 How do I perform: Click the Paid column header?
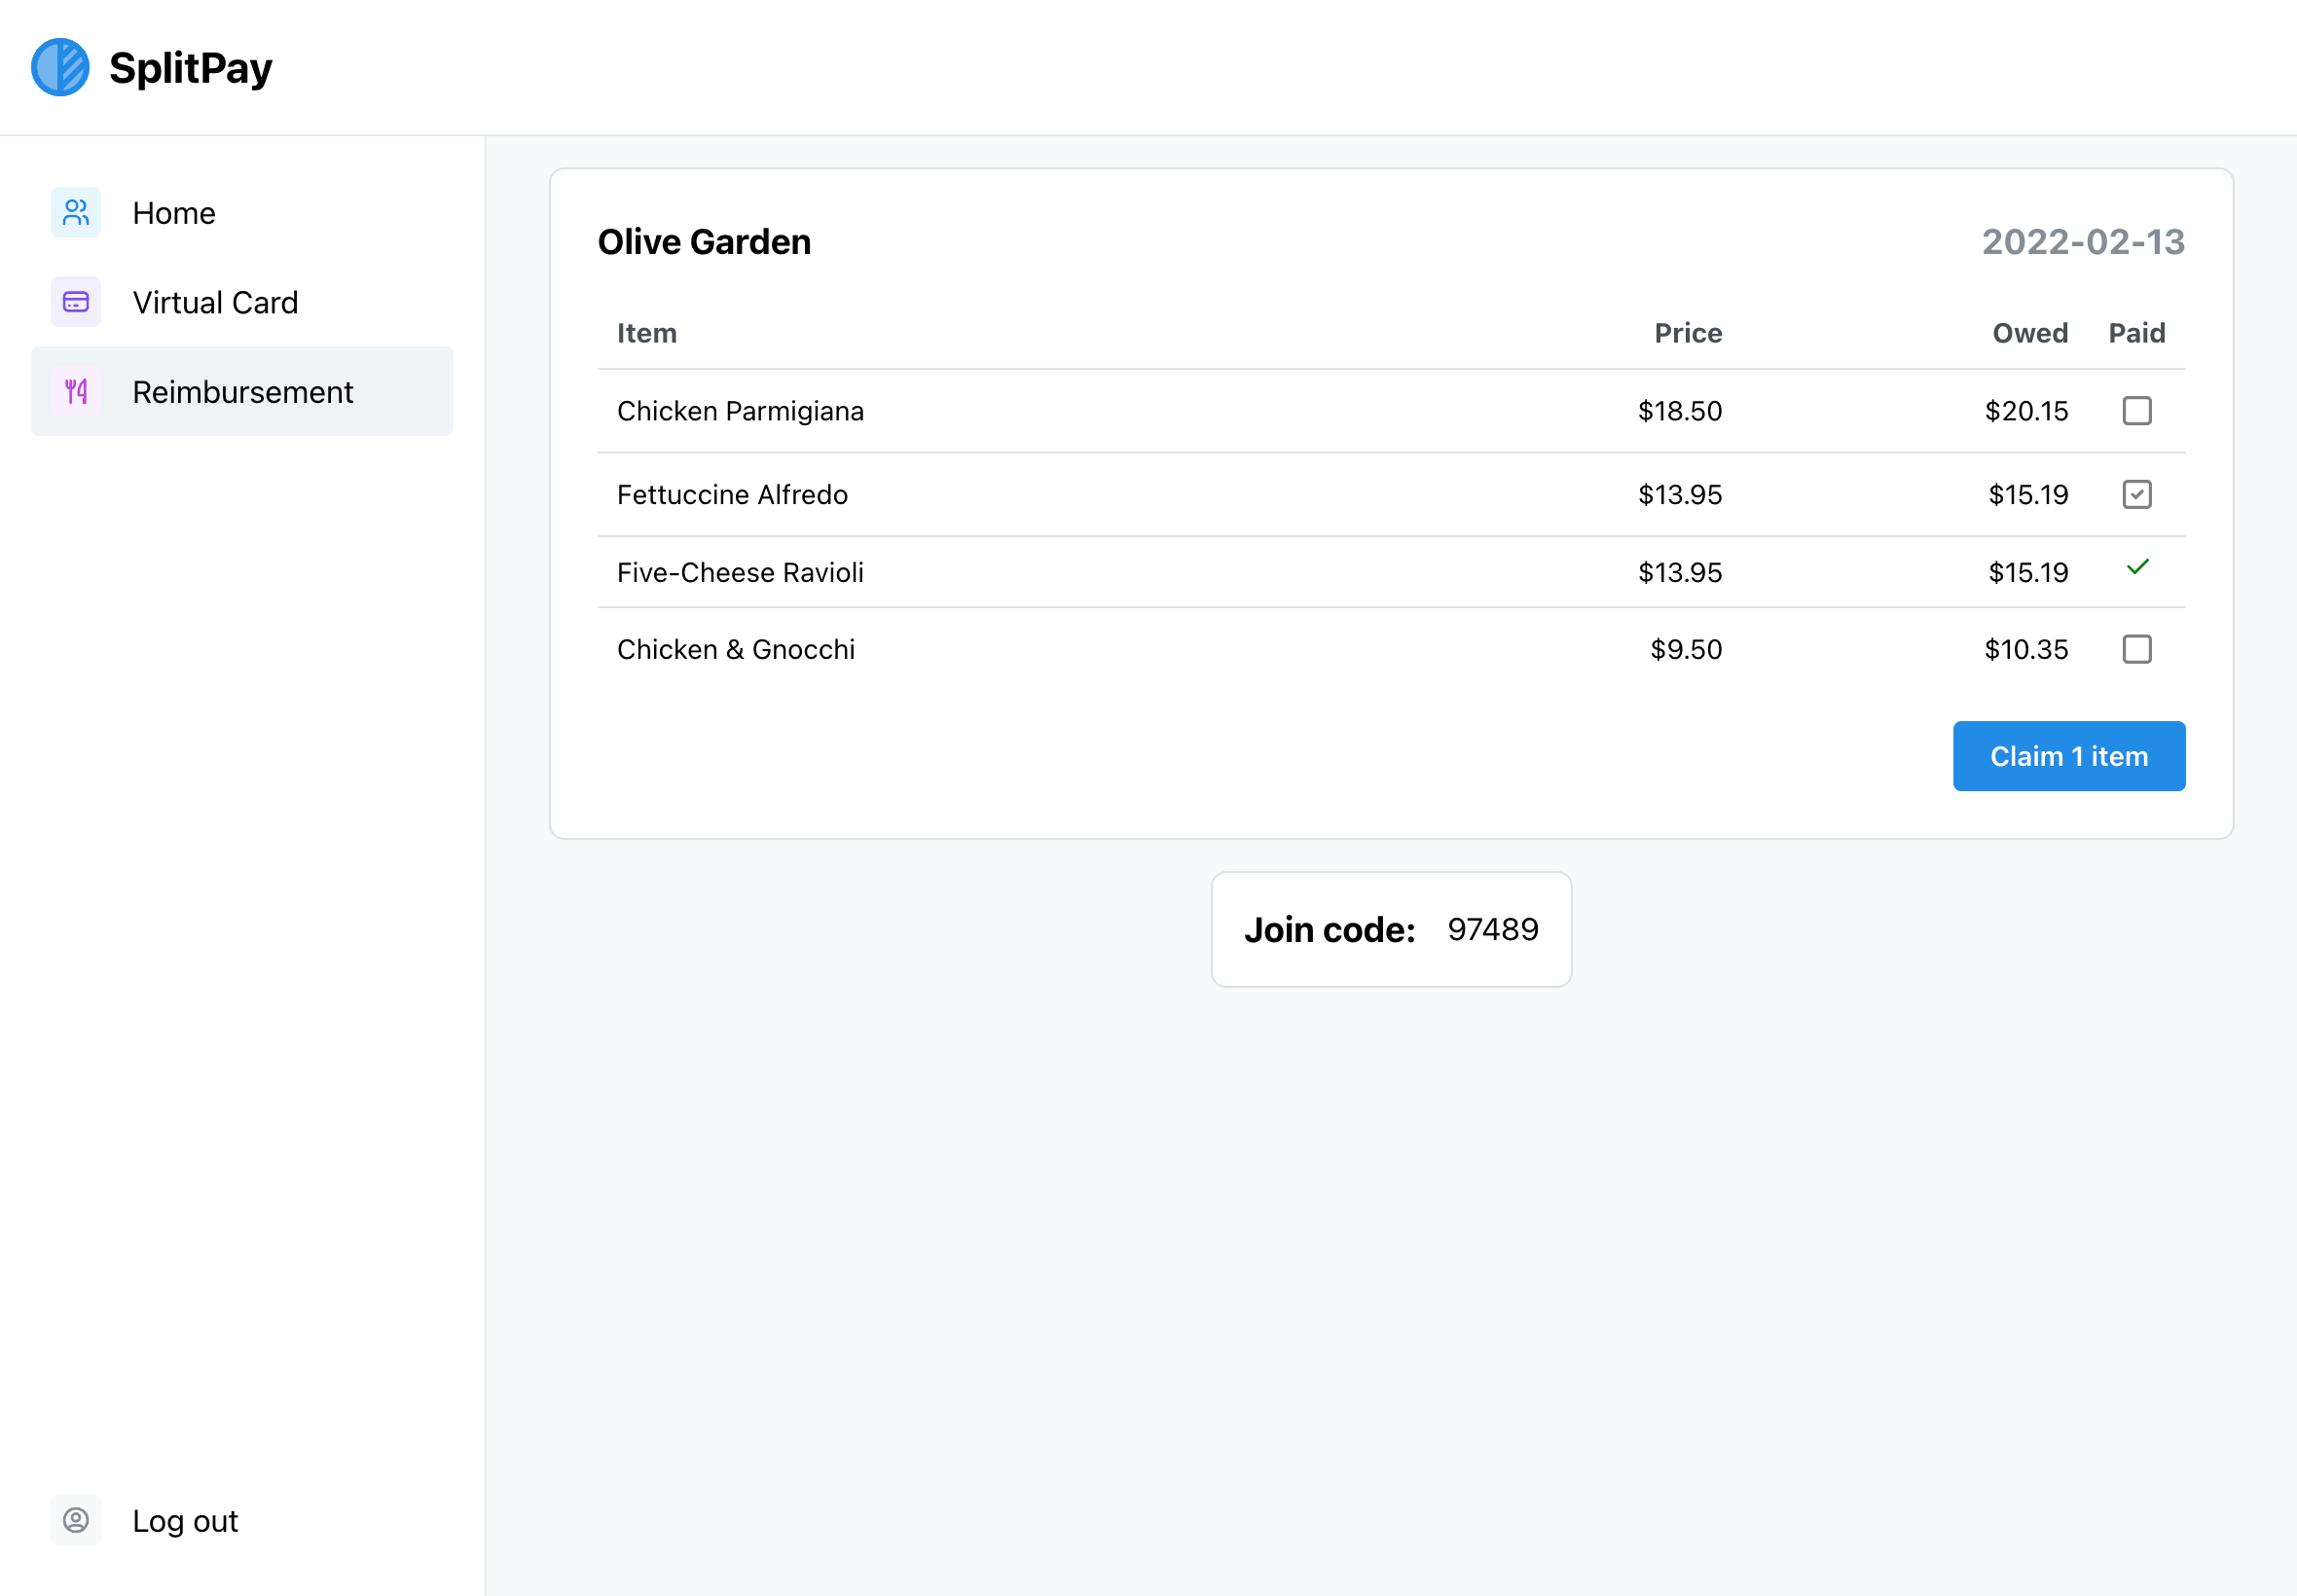[x=2137, y=333]
